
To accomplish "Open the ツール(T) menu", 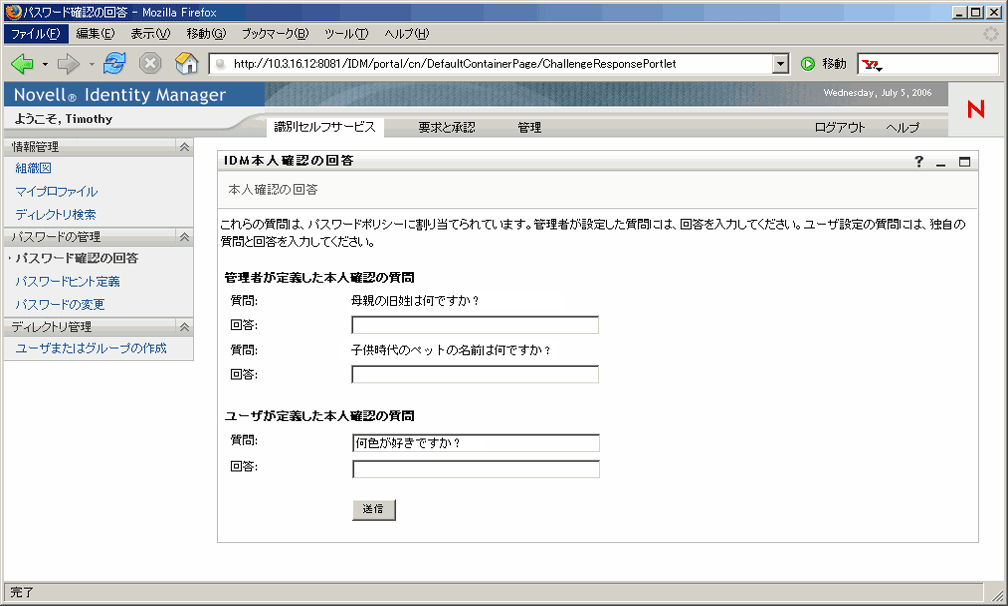I will pos(346,33).
